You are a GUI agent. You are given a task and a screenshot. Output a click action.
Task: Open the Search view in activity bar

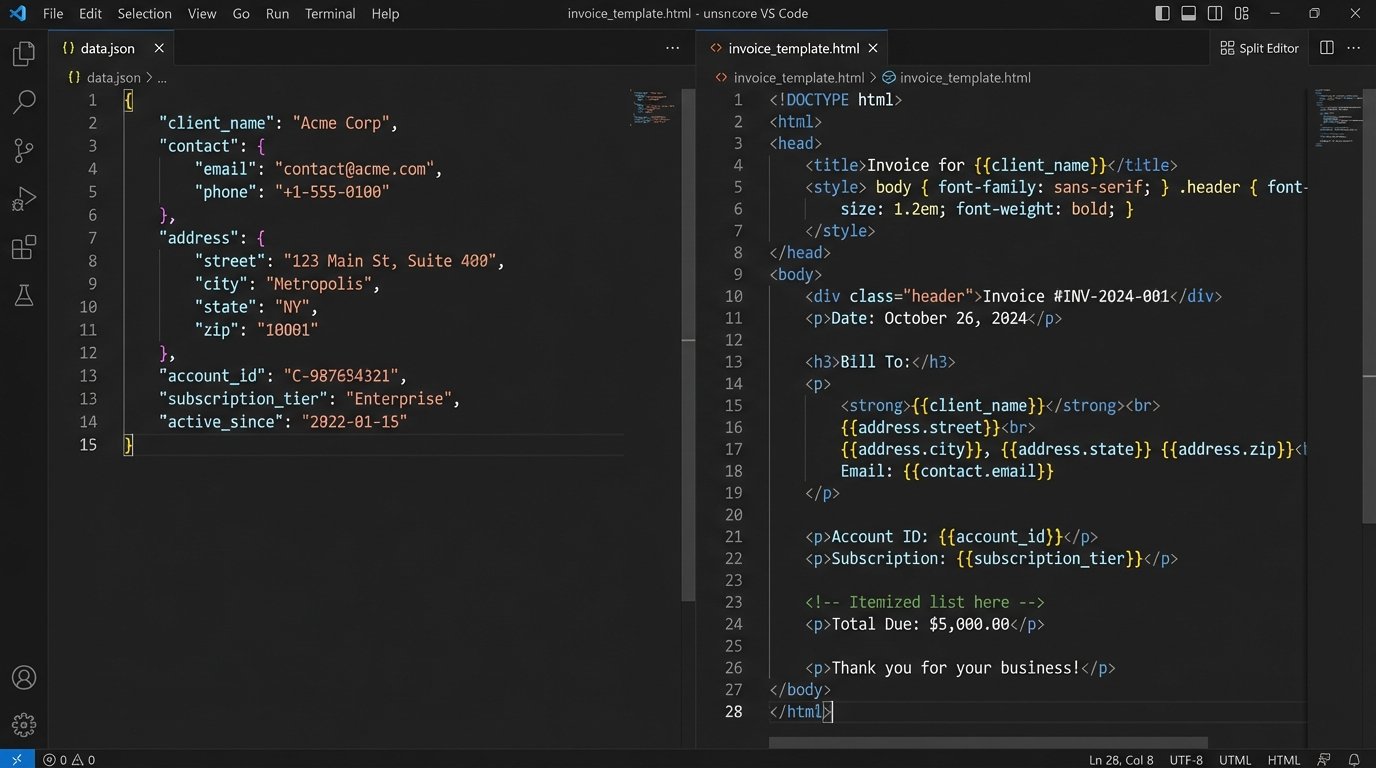point(24,102)
